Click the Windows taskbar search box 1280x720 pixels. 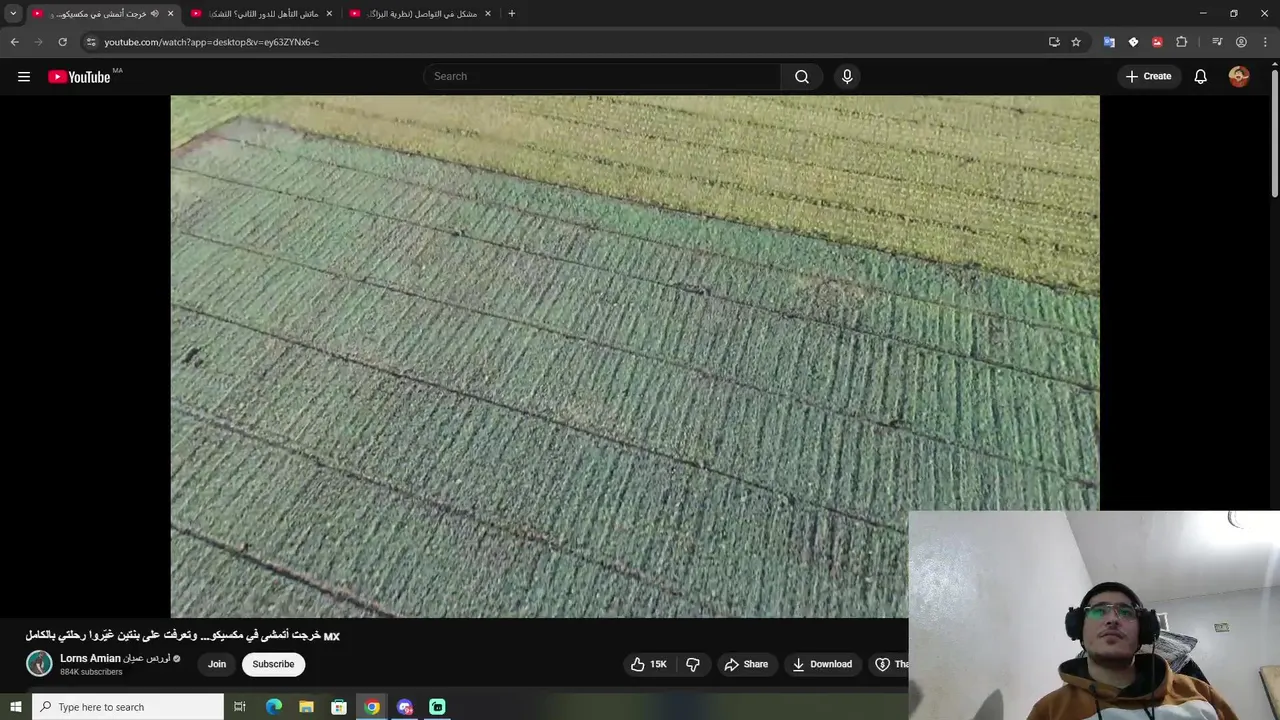128,707
